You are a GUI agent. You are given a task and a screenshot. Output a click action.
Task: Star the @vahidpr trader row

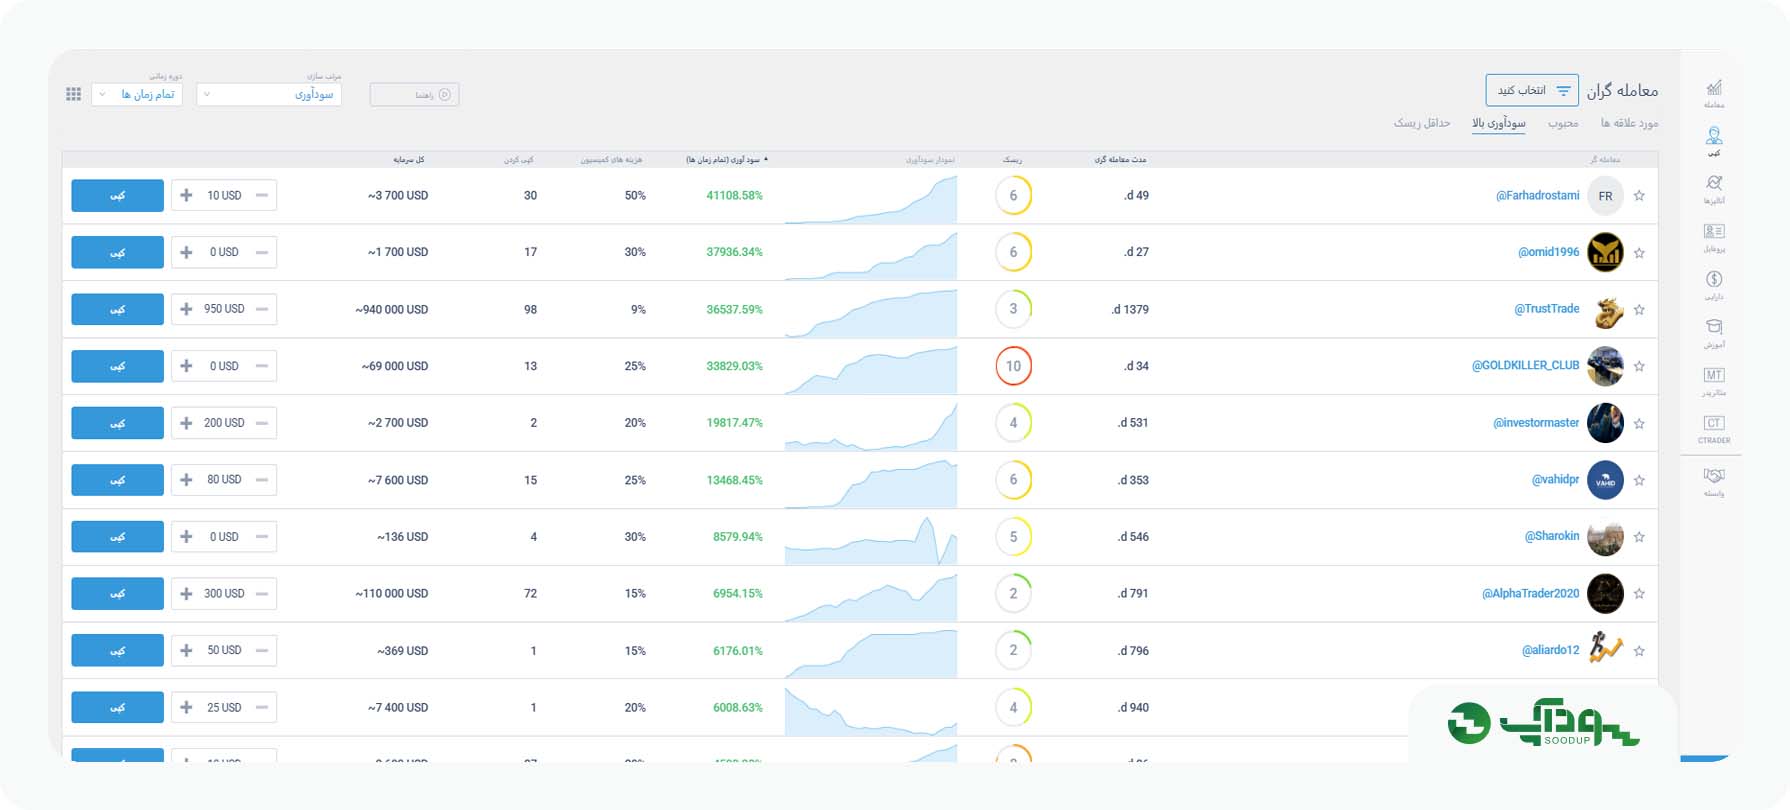point(1639,481)
